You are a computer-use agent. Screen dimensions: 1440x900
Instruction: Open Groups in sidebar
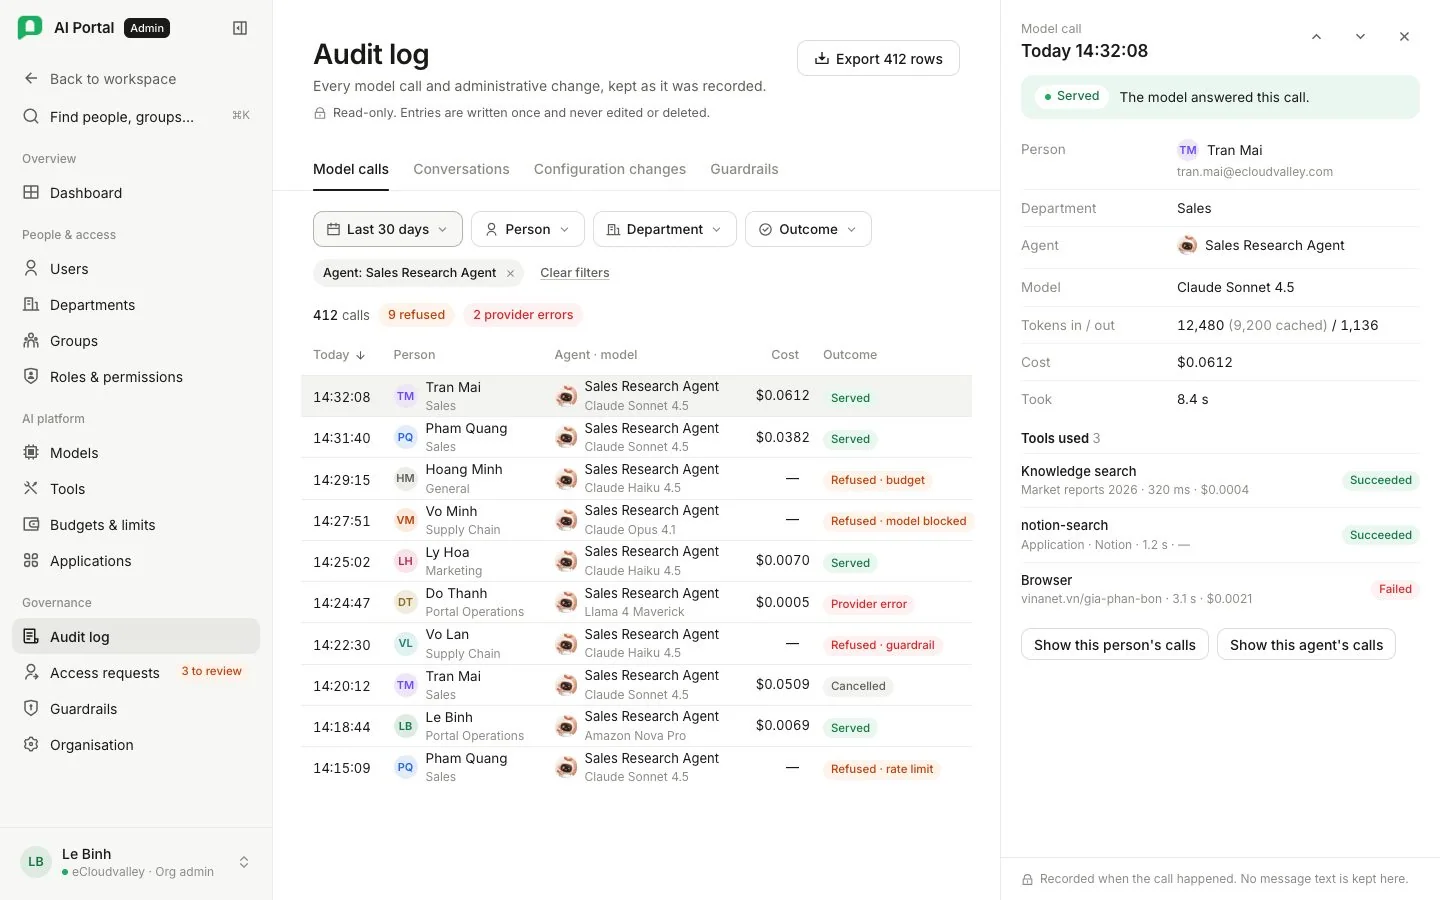tap(136, 340)
